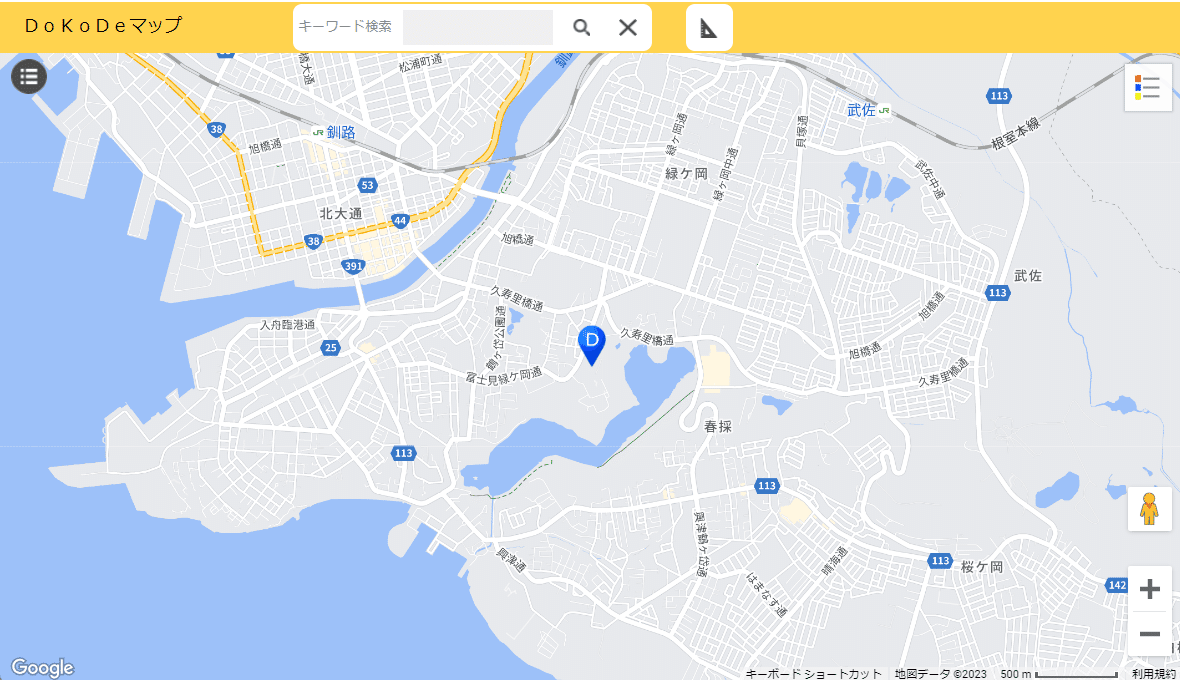Click the route 44 shield marker
The height and width of the screenshot is (680, 1180).
[400, 220]
